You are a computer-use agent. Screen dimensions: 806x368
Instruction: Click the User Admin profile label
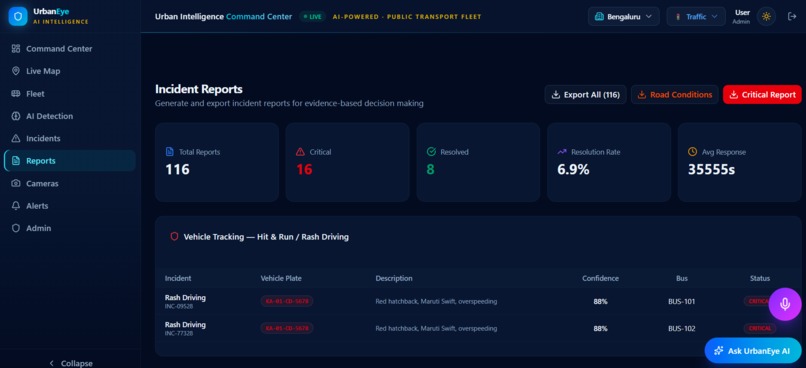[x=741, y=16]
